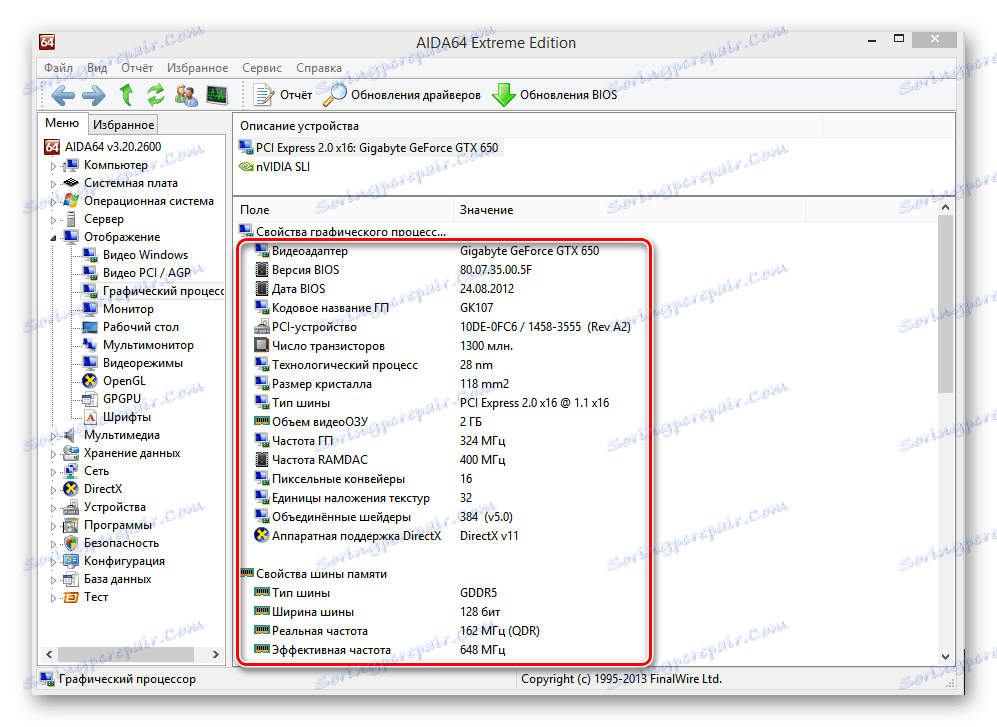
Task: Expand the Сервер tree node
Action: 54,220
